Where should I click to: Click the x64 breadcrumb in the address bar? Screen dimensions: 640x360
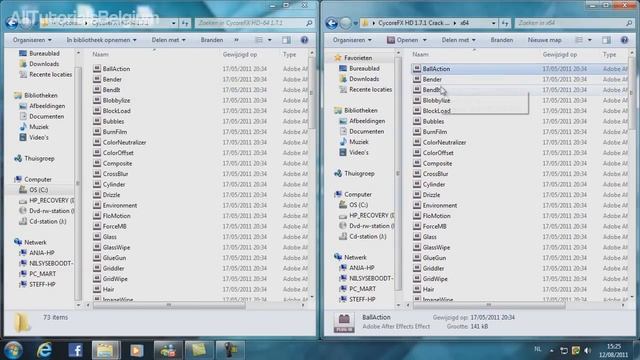(x=464, y=23)
